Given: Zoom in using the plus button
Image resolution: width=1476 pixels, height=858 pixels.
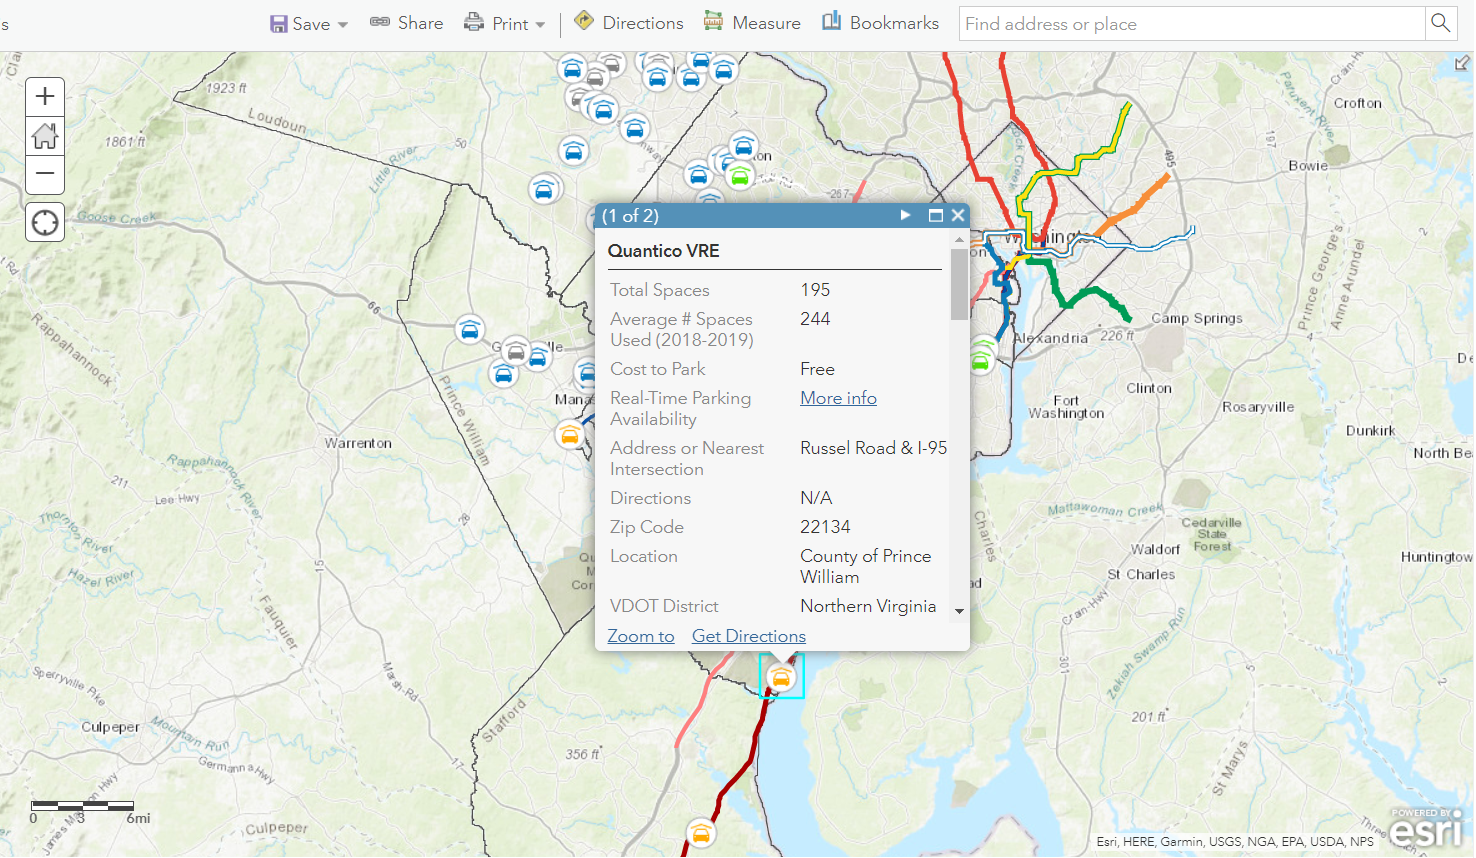Looking at the screenshot, I should (44, 96).
